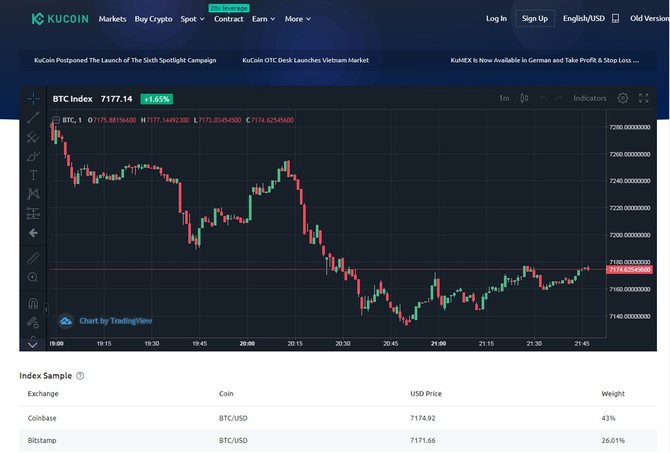
Task: Open KuMEX German availability announcement
Action: 544,60
